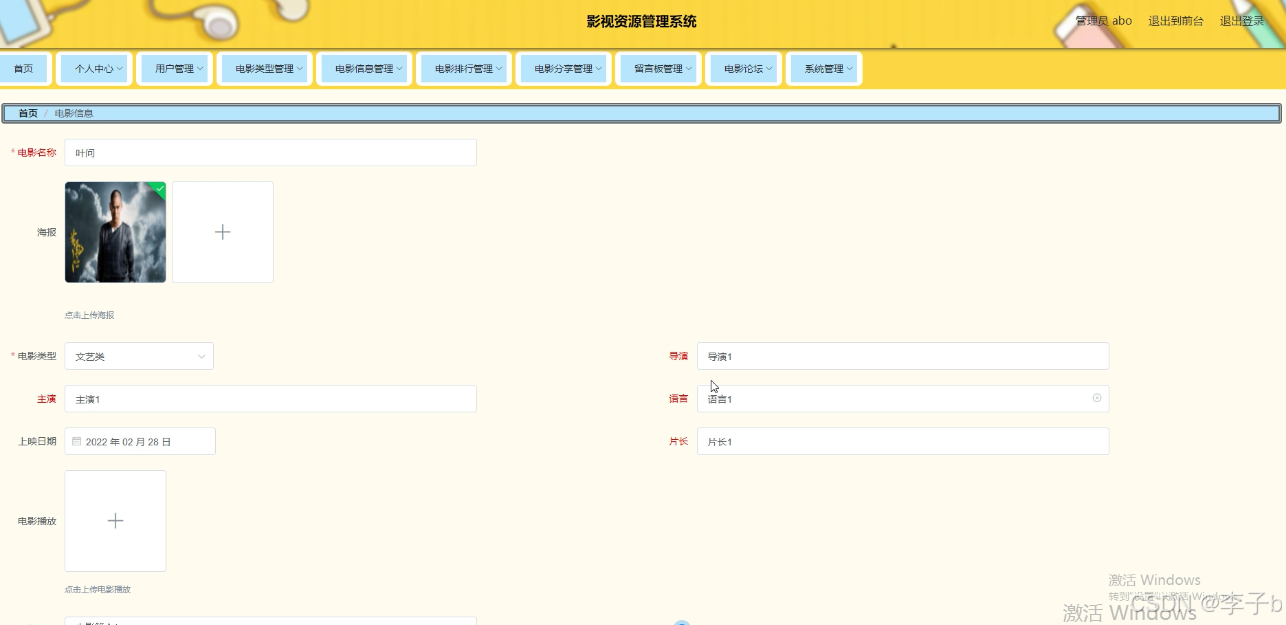Click the 点击上传电影播放 hint text
Image resolution: width=1286 pixels, height=625 pixels.
98,589
